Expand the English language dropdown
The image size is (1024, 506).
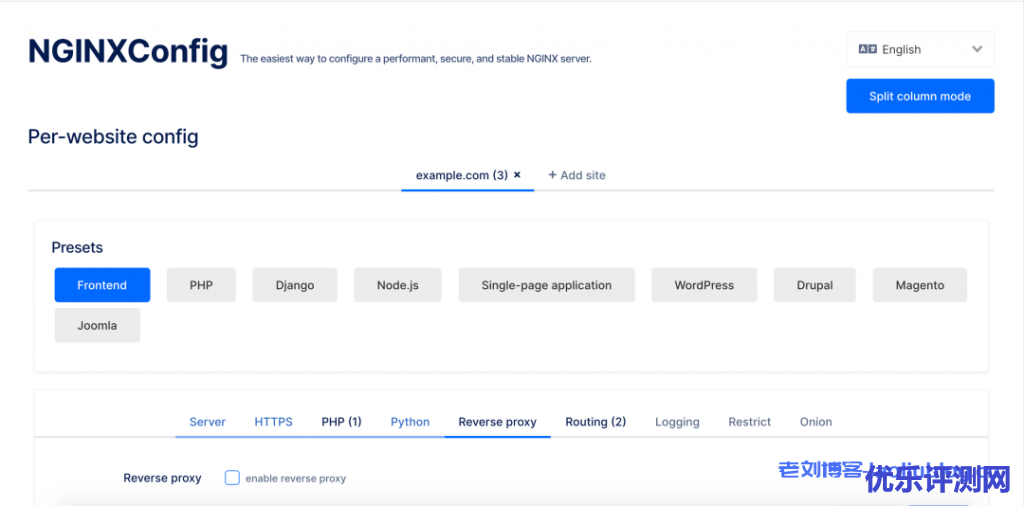[976, 49]
